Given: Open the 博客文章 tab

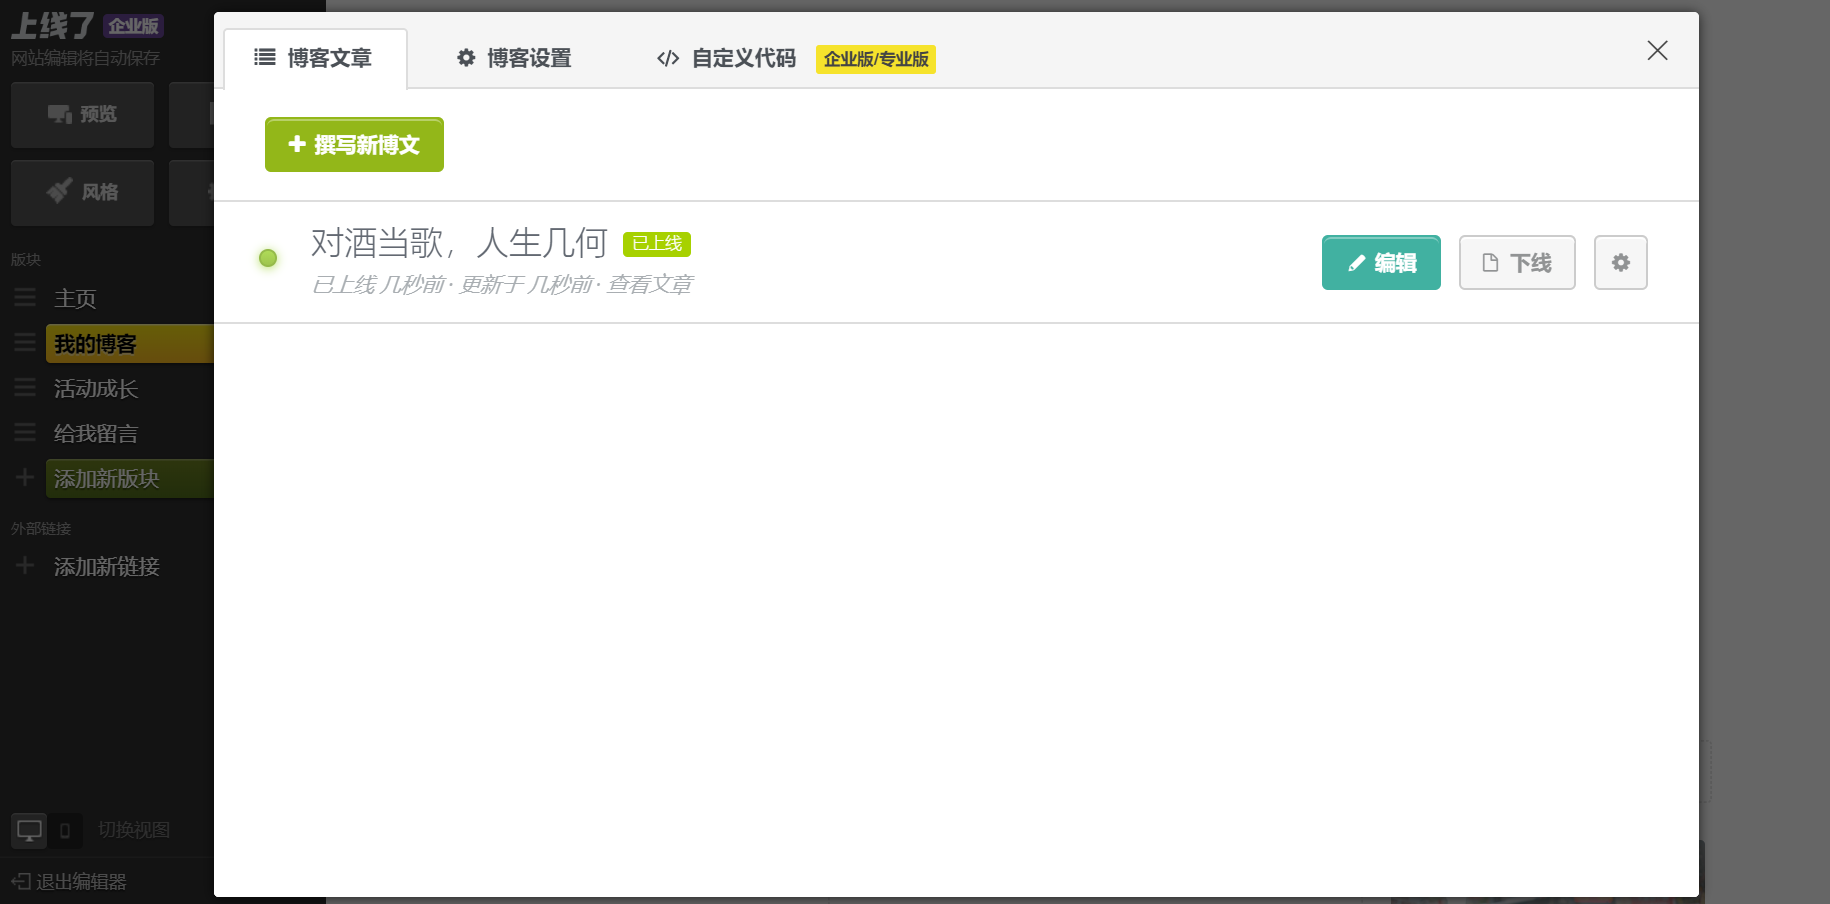Looking at the screenshot, I should tap(315, 59).
